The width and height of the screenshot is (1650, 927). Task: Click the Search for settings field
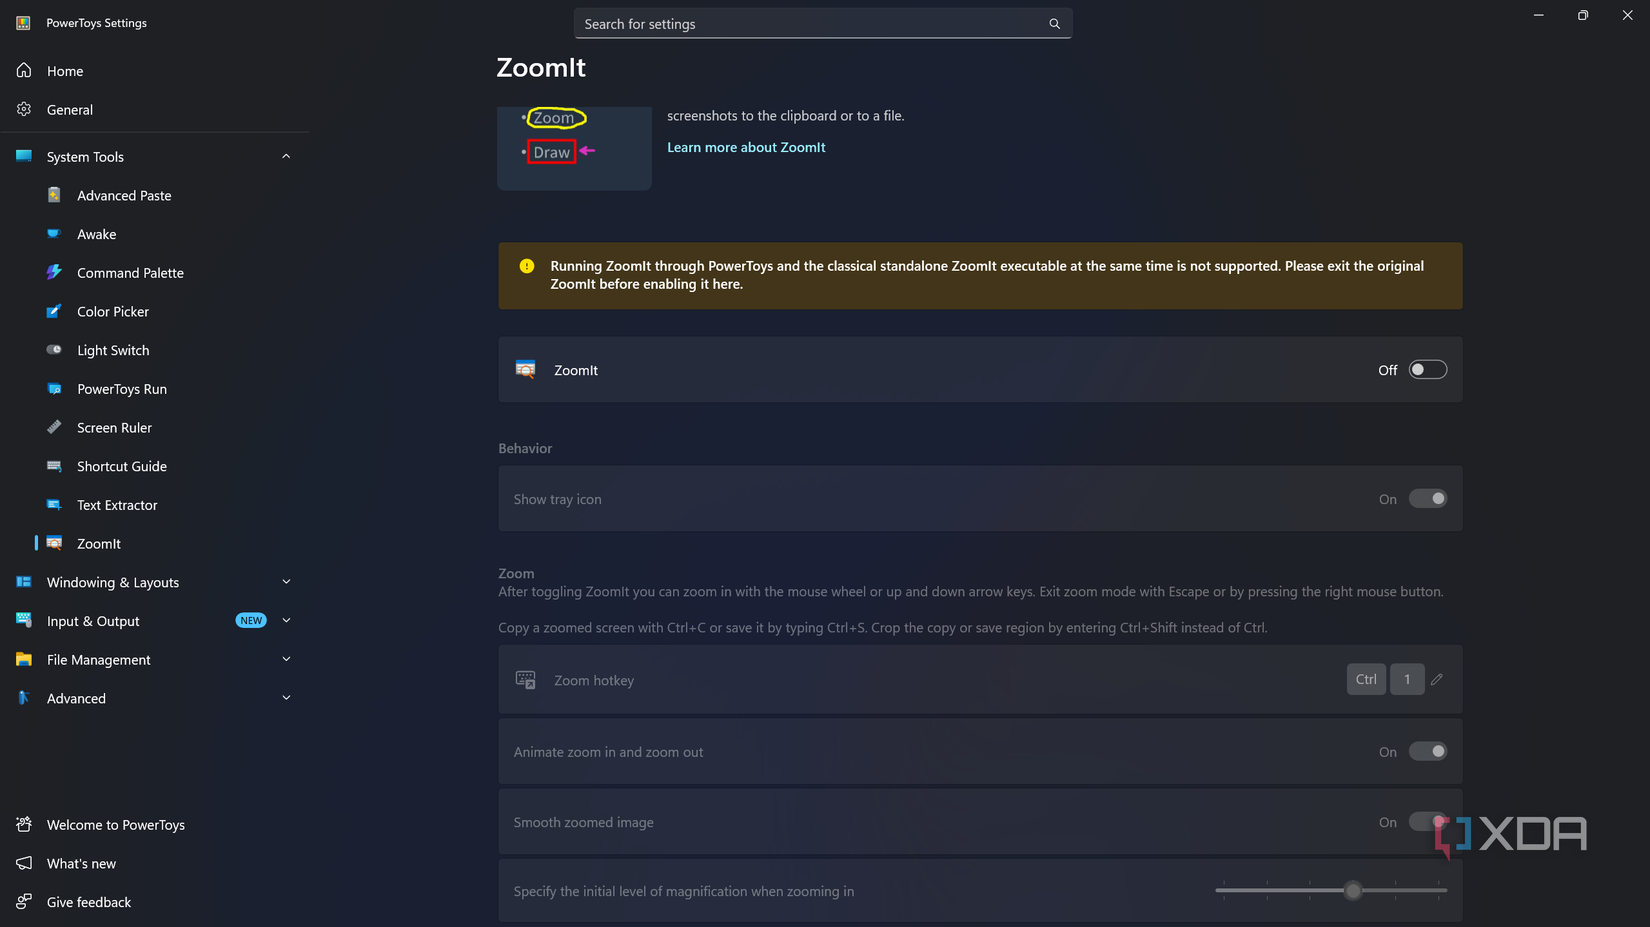click(822, 24)
